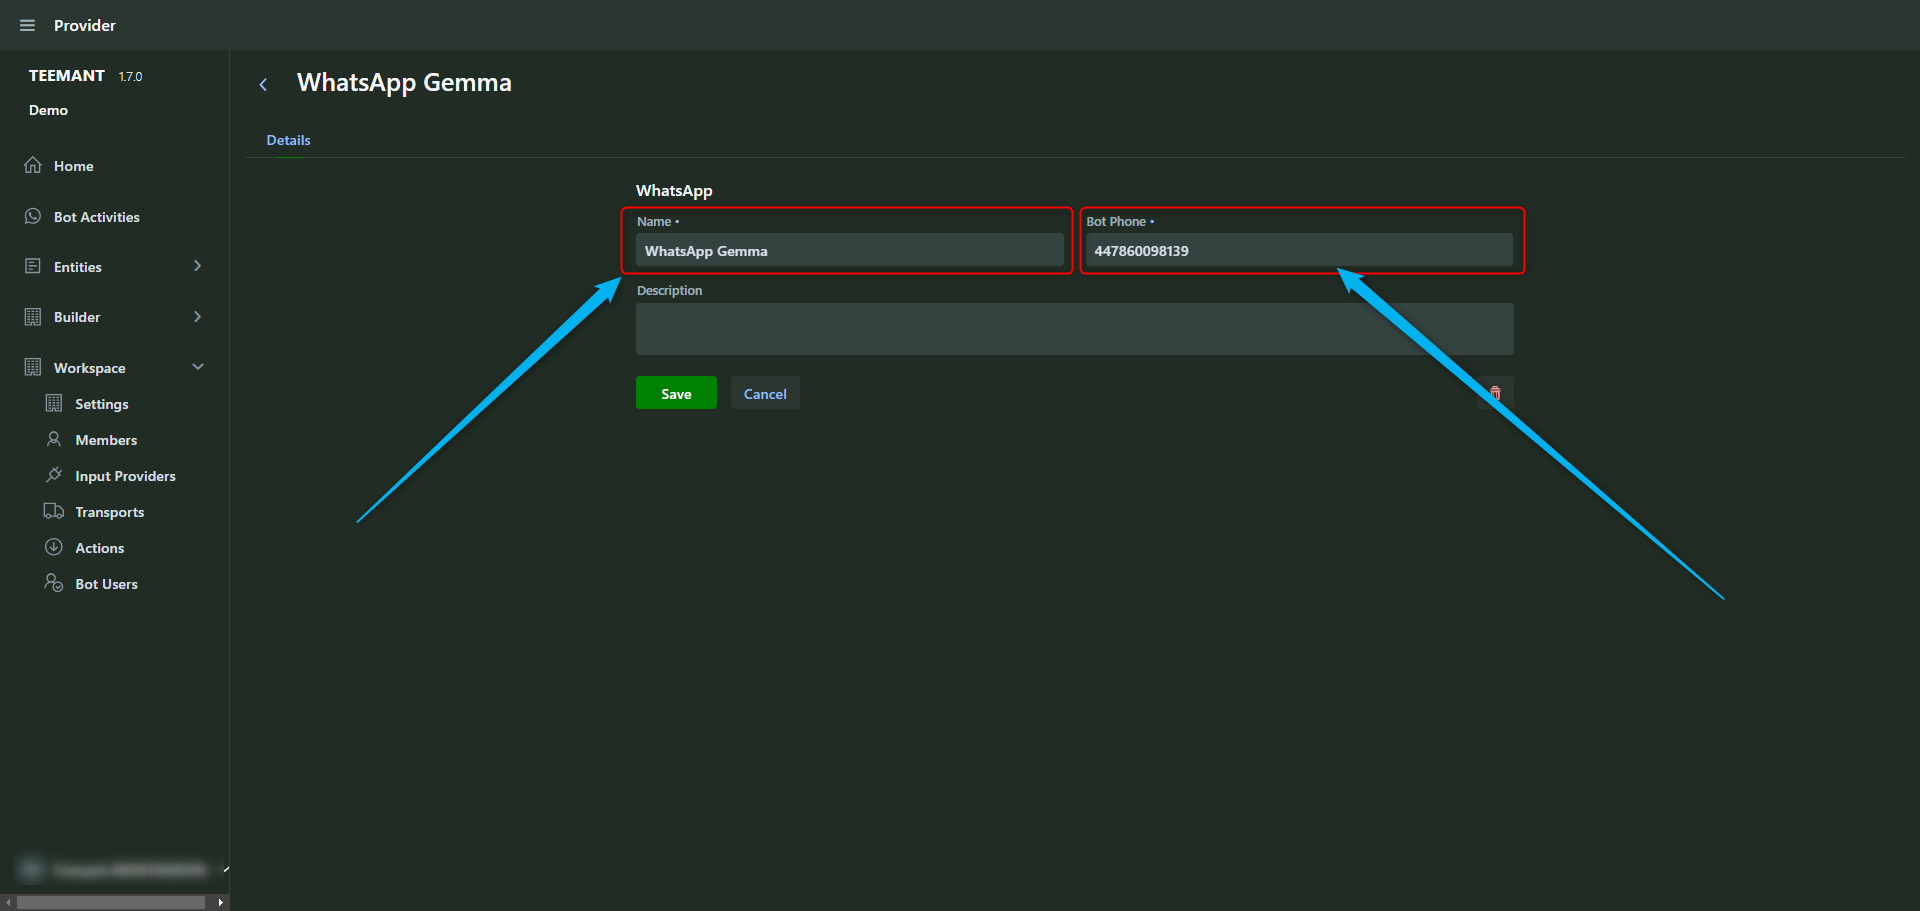Focus the Name input field

[849, 250]
